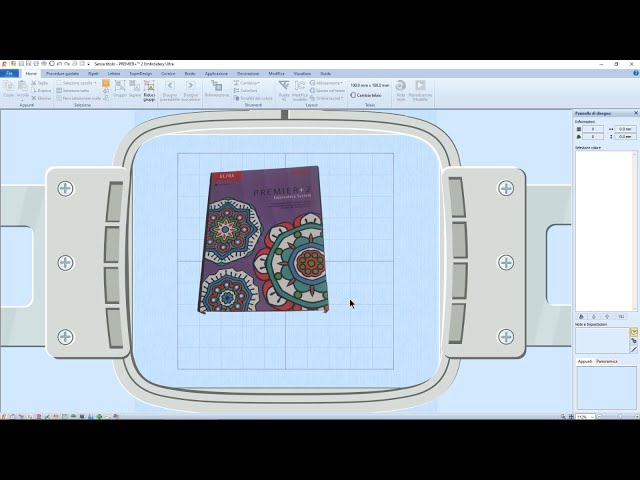Click the Incolla paste icon
This screenshot has height=480, width=640.
tap(23, 89)
